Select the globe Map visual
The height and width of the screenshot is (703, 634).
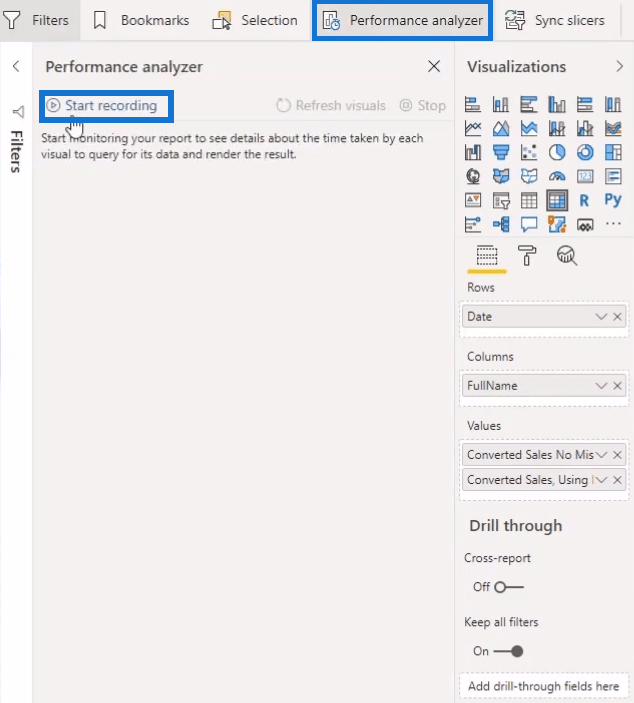point(473,176)
